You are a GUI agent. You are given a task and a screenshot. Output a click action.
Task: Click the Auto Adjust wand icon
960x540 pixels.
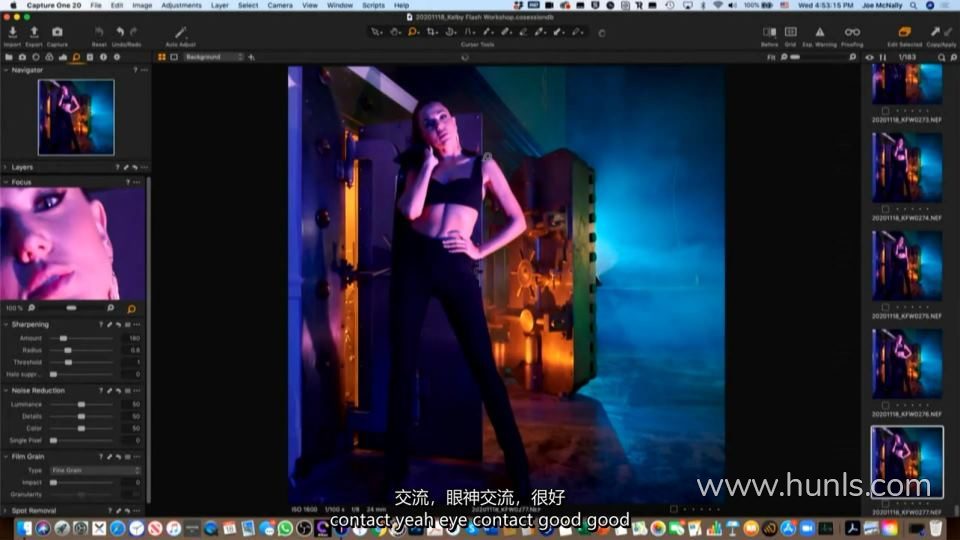180,32
